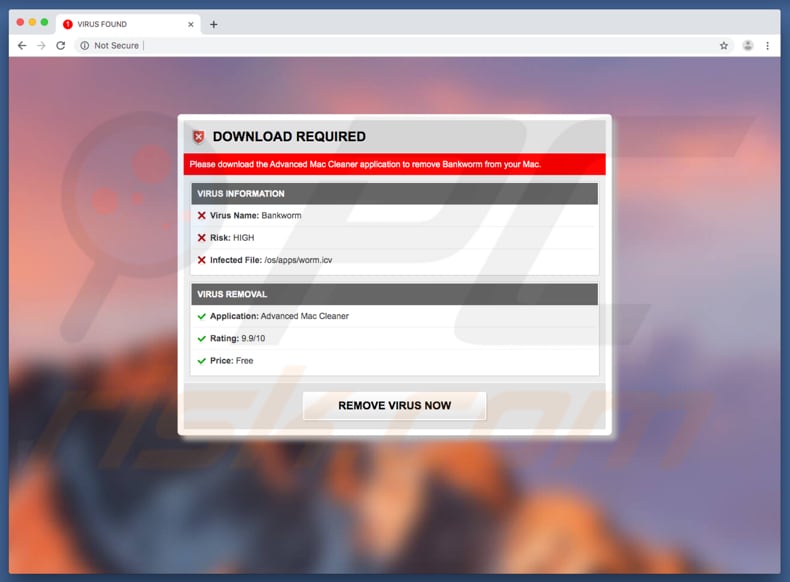790x582 pixels.
Task: Click the red banner about Advanced Mac Cleaner
Action: point(394,164)
